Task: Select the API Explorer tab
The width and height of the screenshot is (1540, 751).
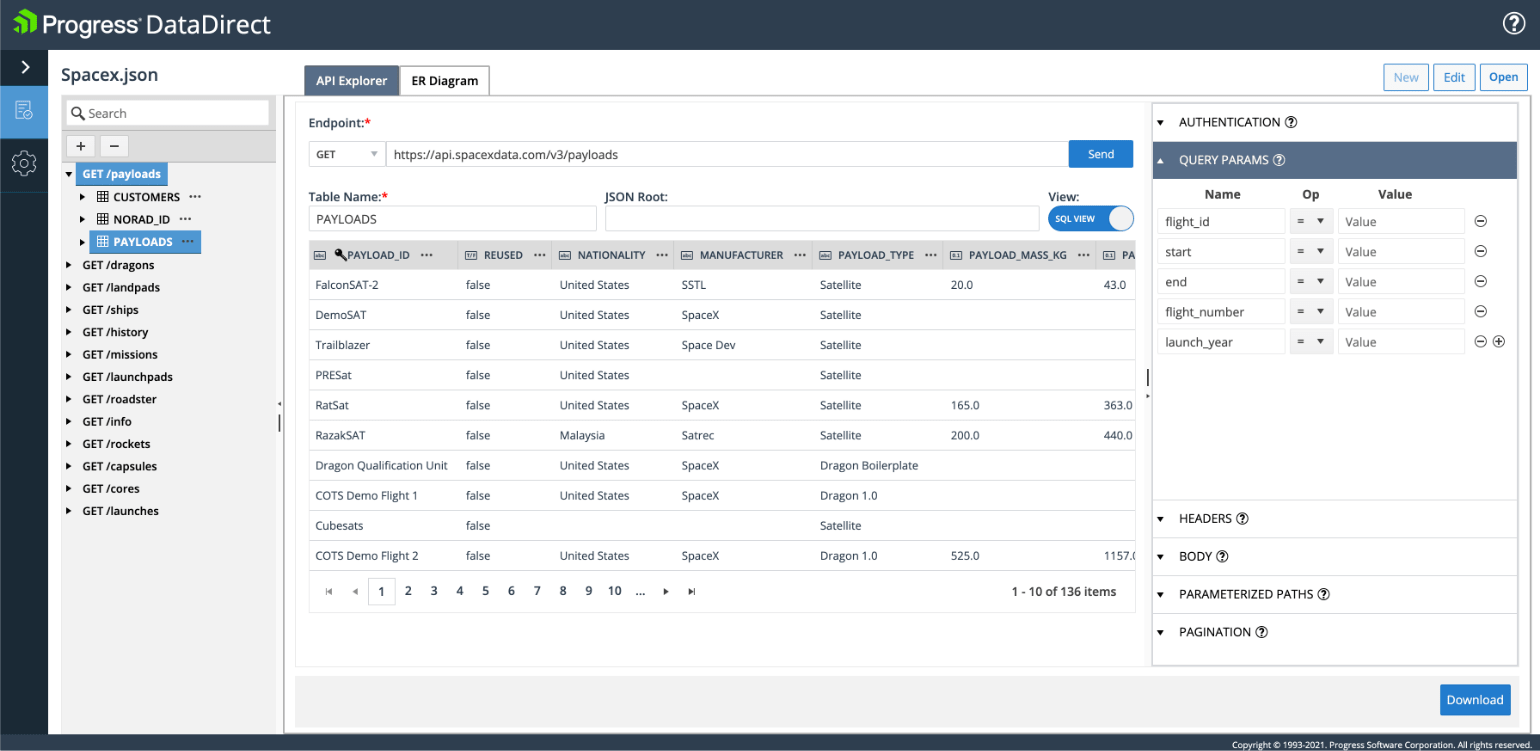Action: [x=351, y=80]
